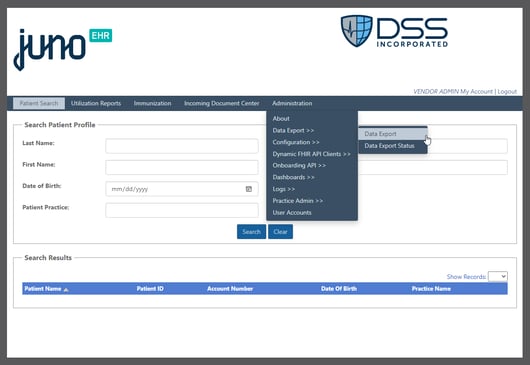
Task: Open the Incoming Document Center menu
Action: (x=222, y=103)
